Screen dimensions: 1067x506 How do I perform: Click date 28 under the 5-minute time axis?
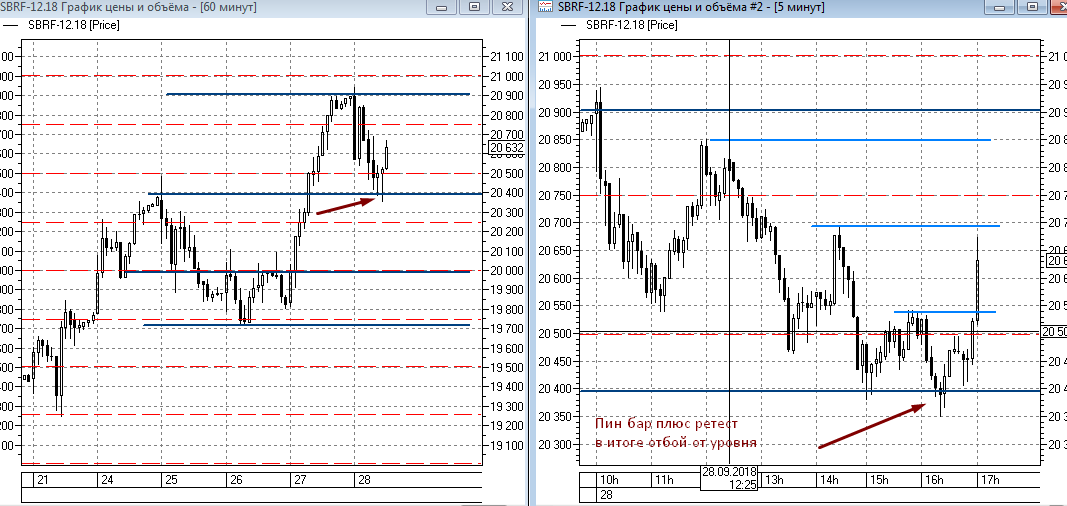pyautogui.click(x=606, y=495)
